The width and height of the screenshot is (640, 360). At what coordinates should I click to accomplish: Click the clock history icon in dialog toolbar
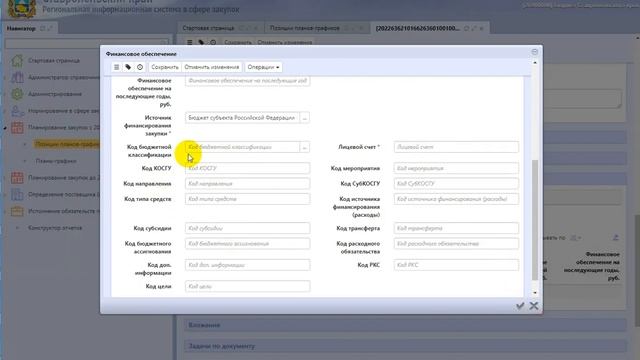pos(140,67)
